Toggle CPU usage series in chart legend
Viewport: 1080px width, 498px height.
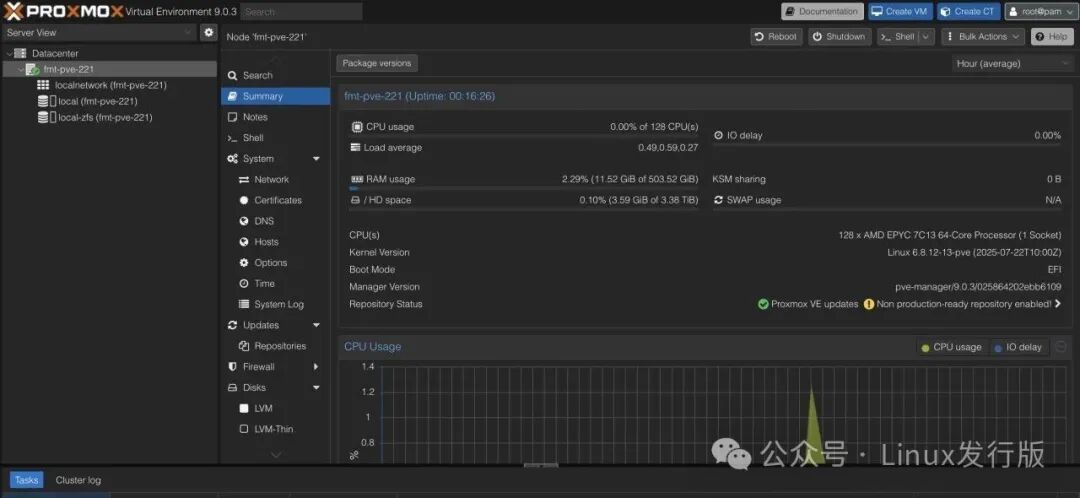(x=950, y=347)
